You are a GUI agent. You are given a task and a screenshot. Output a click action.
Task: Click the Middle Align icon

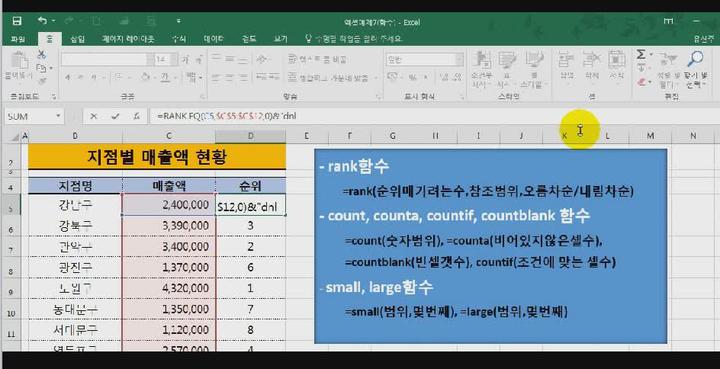tap(229, 60)
